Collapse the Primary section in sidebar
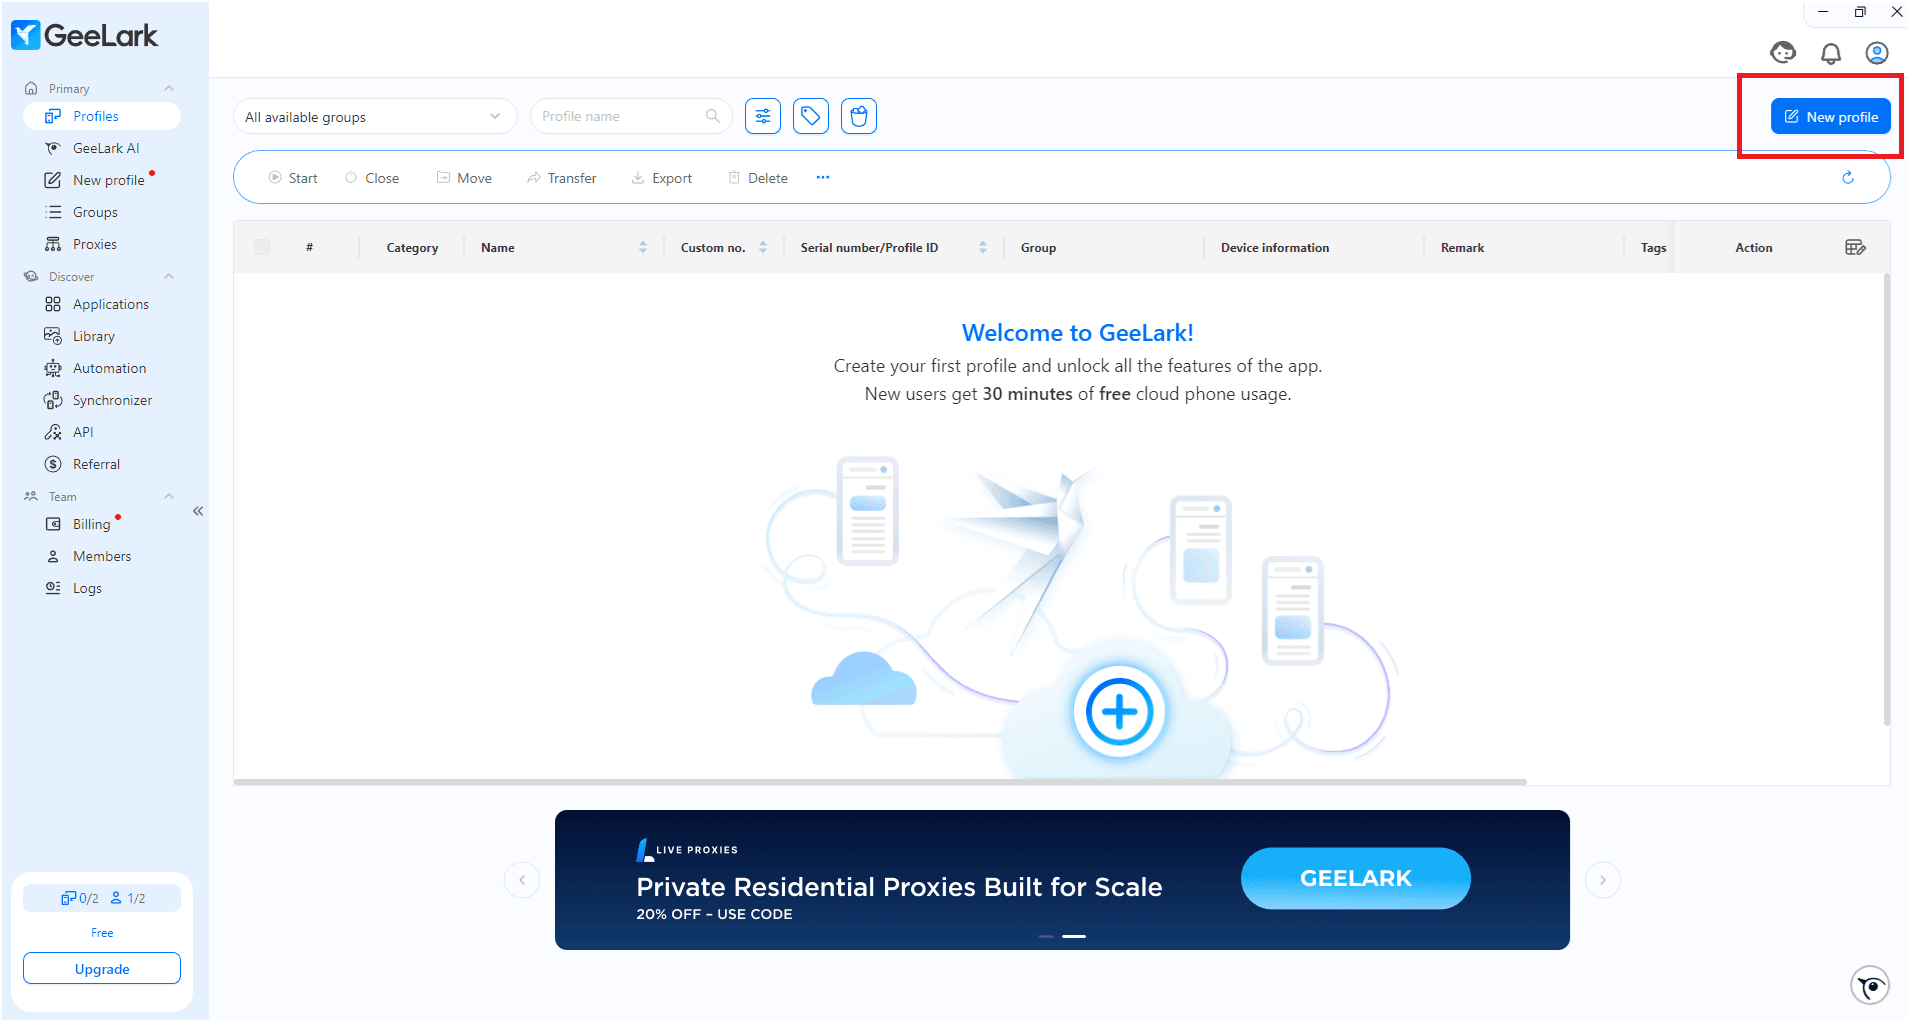Screen dimensions: 1909x1022 pos(169,89)
